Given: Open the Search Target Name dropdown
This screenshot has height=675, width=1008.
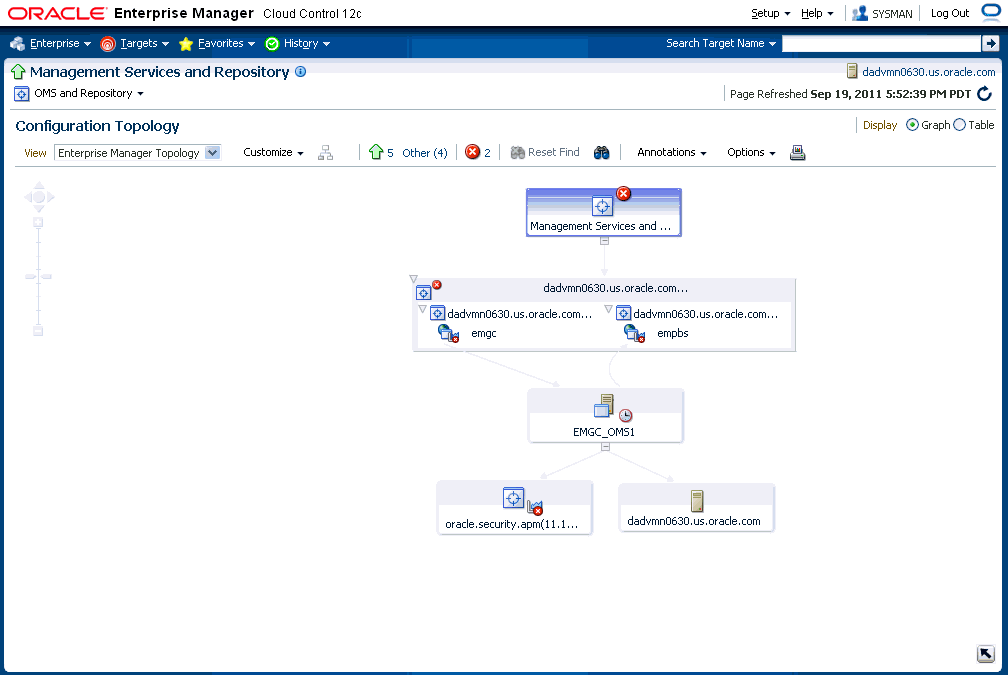Looking at the screenshot, I should [x=721, y=43].
